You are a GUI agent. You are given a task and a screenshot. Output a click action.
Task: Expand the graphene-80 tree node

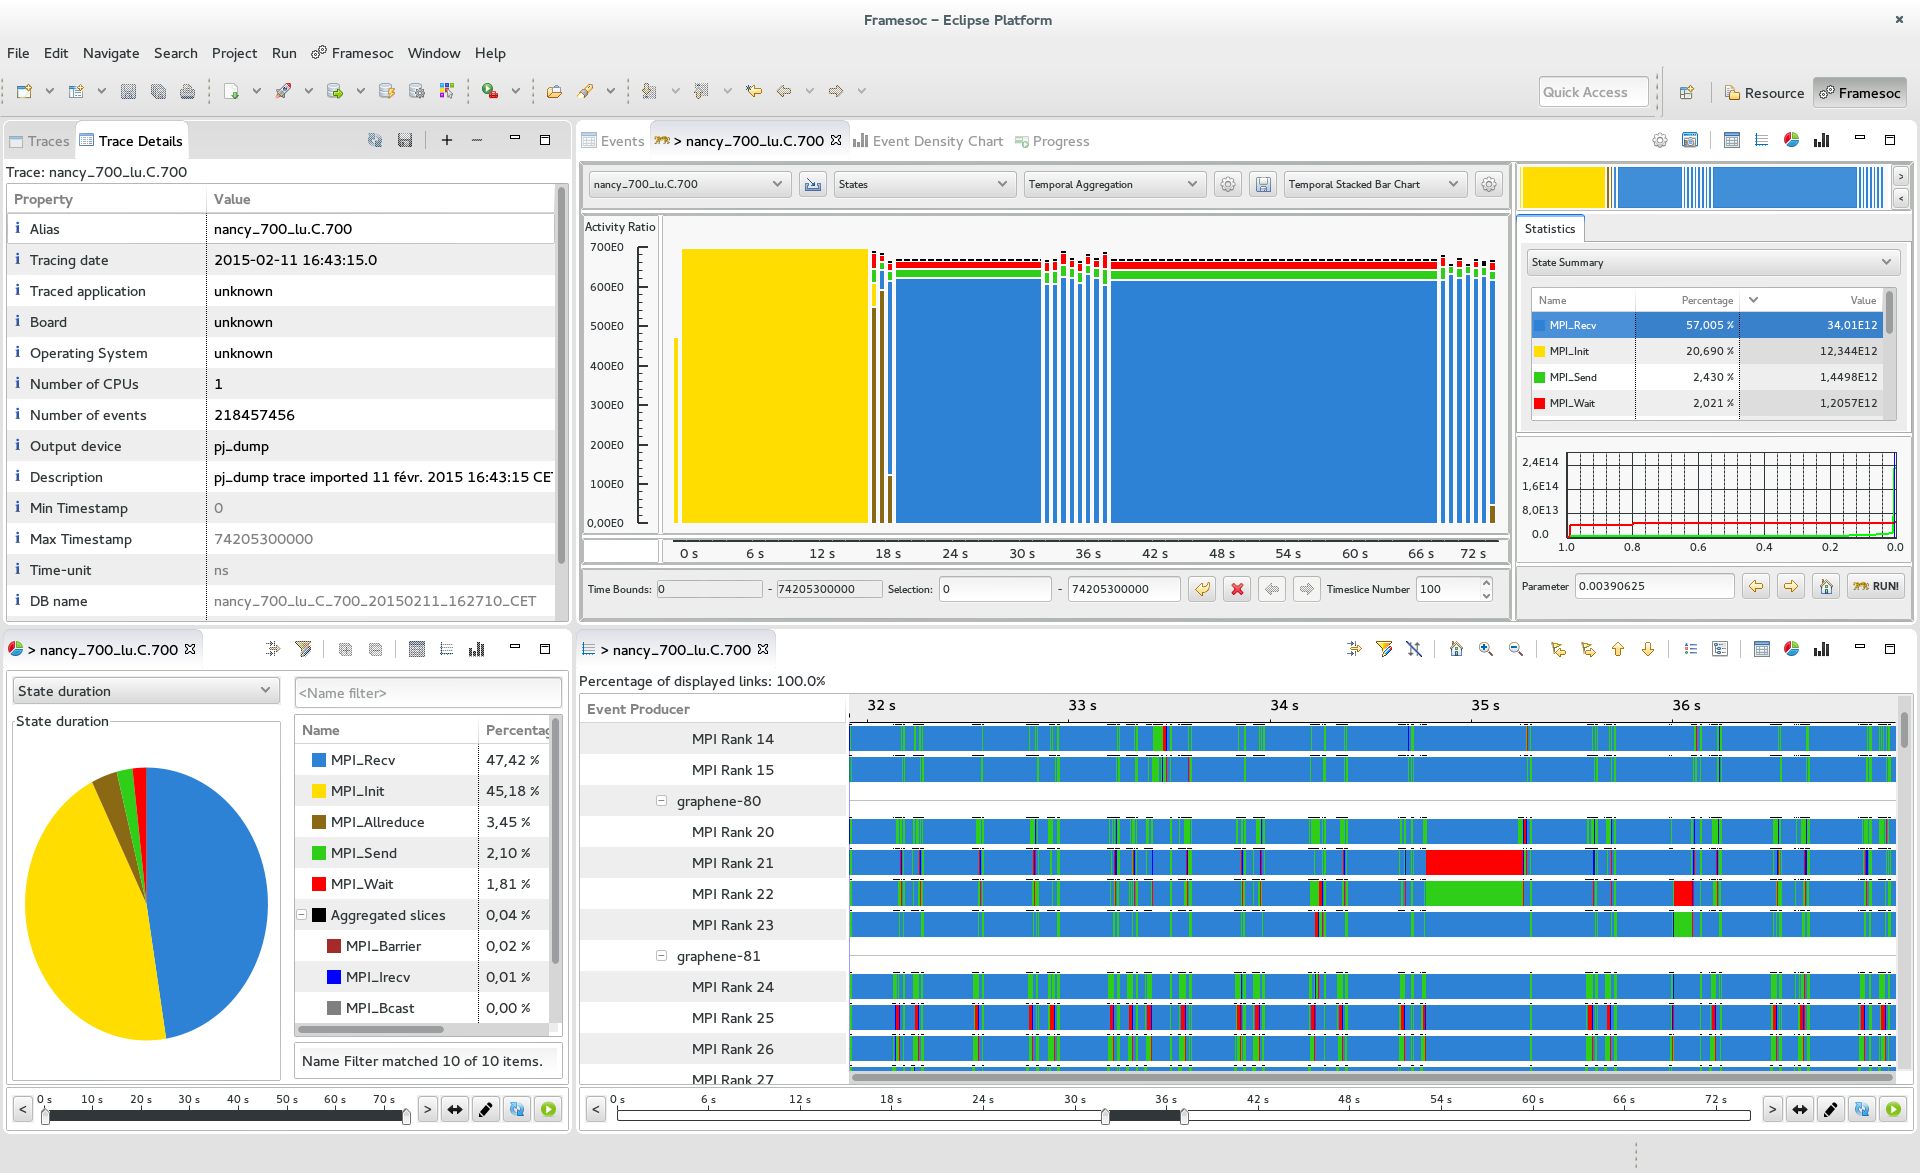tap(661, 801)
